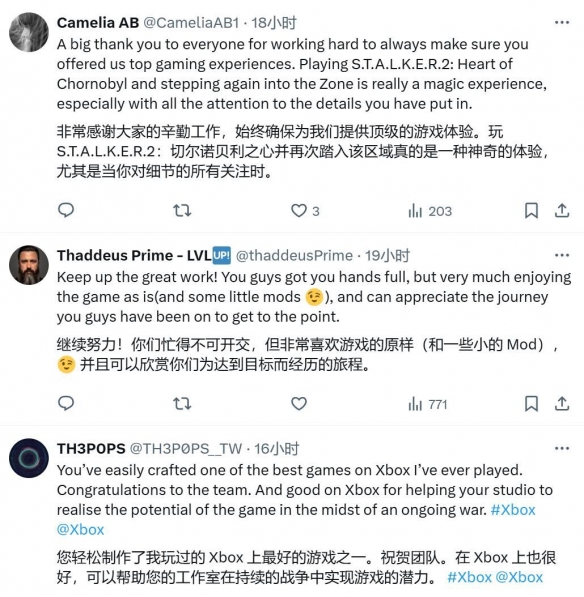Viewport: 584px width, 597px height.
Task: View analytics showing 203 views
Action: (x=430, y=211)
